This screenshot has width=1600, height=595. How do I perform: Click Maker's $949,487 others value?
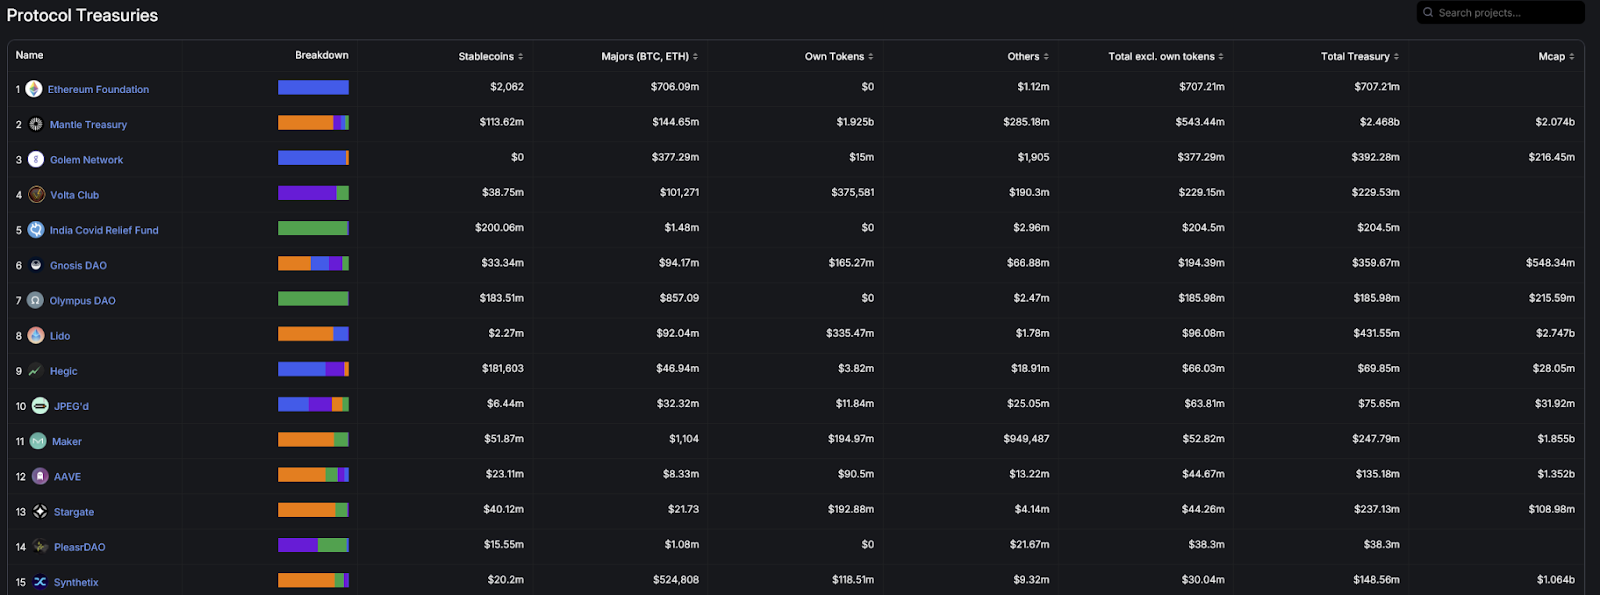pyautogui.click(x=1026, y=439)
